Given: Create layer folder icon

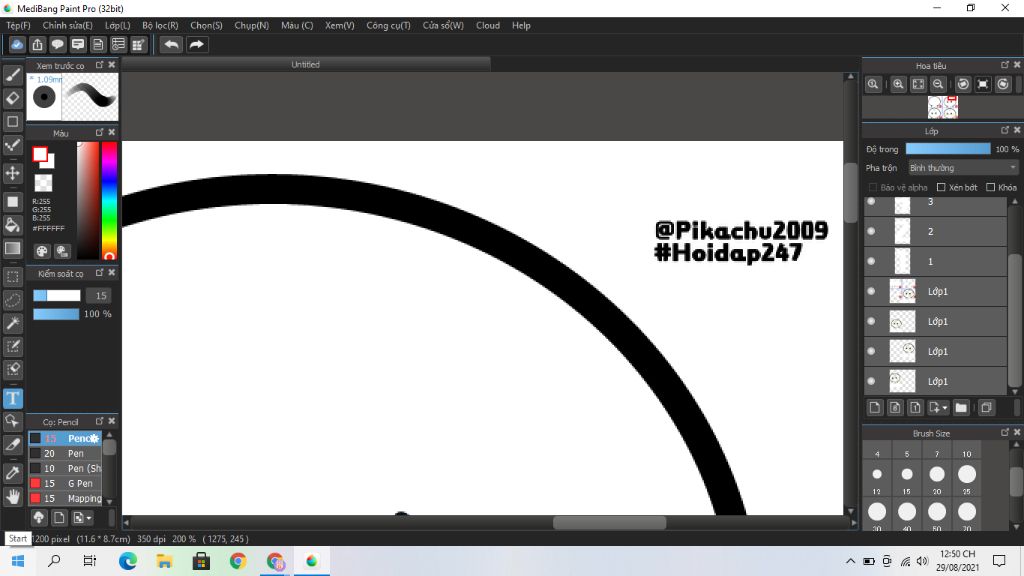Looking at the screenshot, I should (961, 408).
